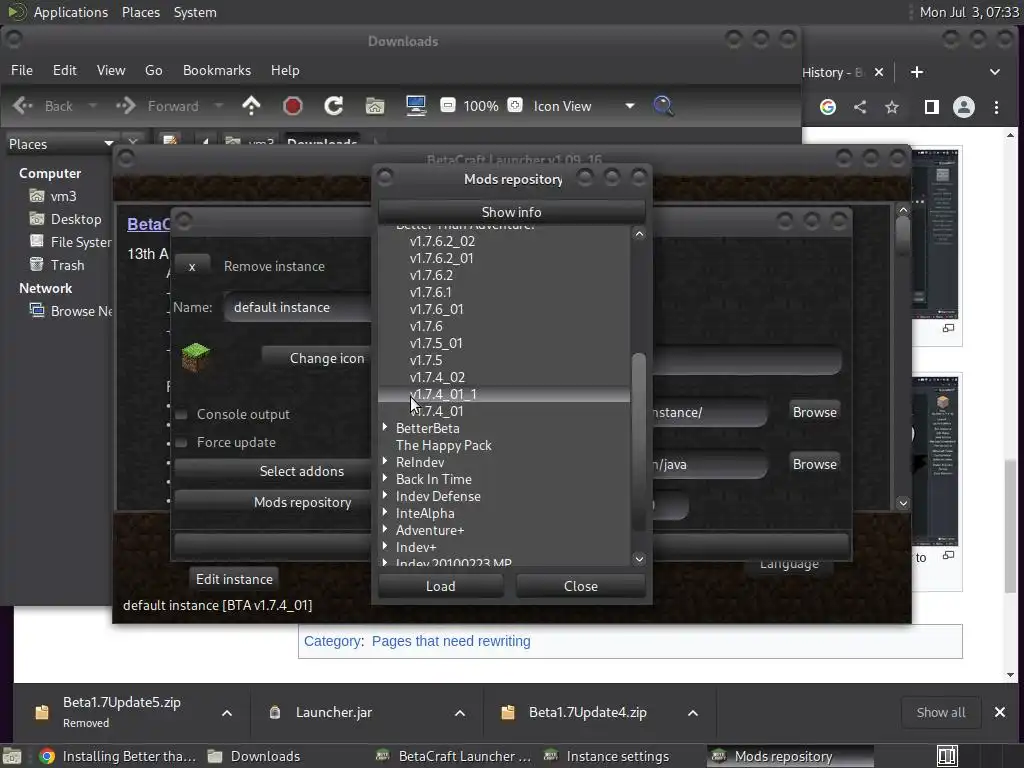Screen dimensions: 1024x768
Task: Expand the Back In Time node
Action: click(x=385, y=478)
